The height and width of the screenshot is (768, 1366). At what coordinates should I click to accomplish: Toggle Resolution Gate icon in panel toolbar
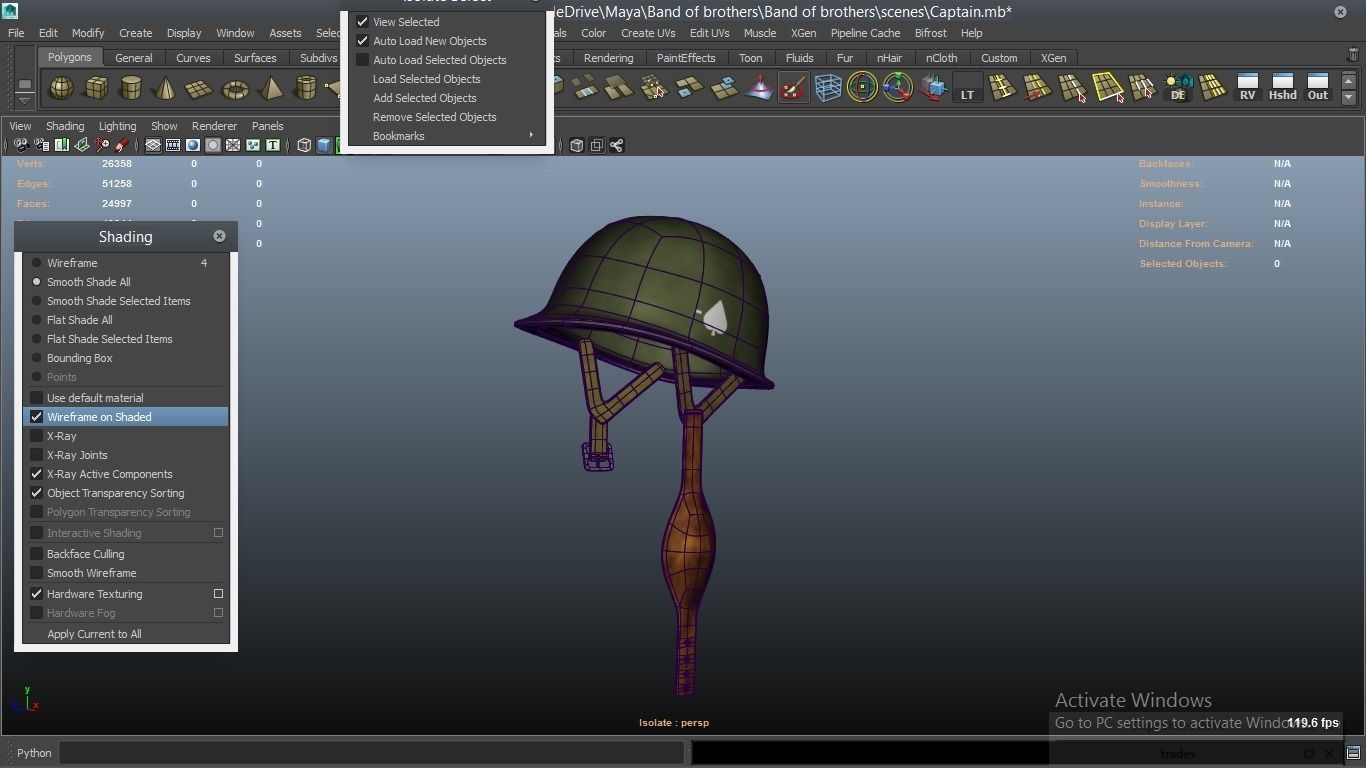click(x=193, y=145)
